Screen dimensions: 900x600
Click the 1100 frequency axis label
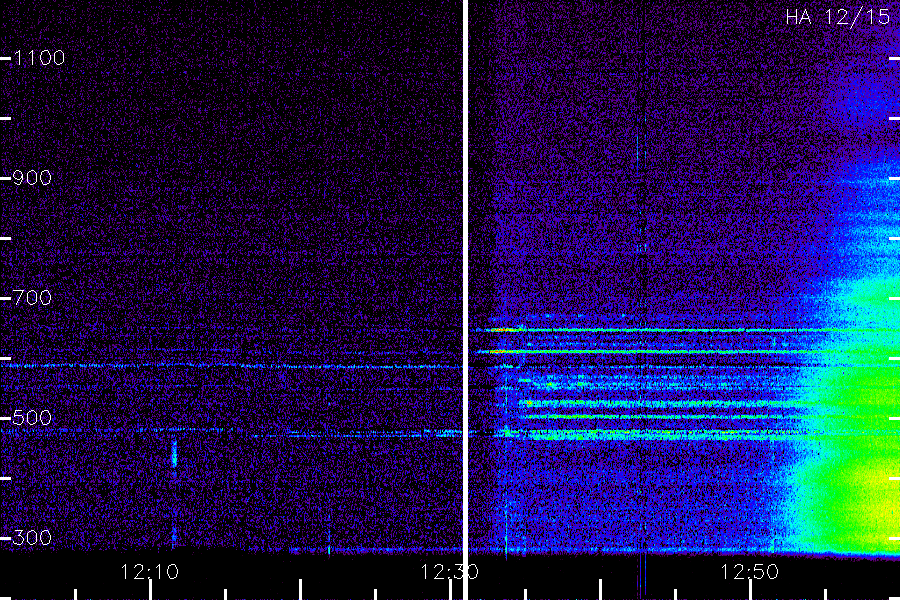pyautogui.click(x=39, y=58)
